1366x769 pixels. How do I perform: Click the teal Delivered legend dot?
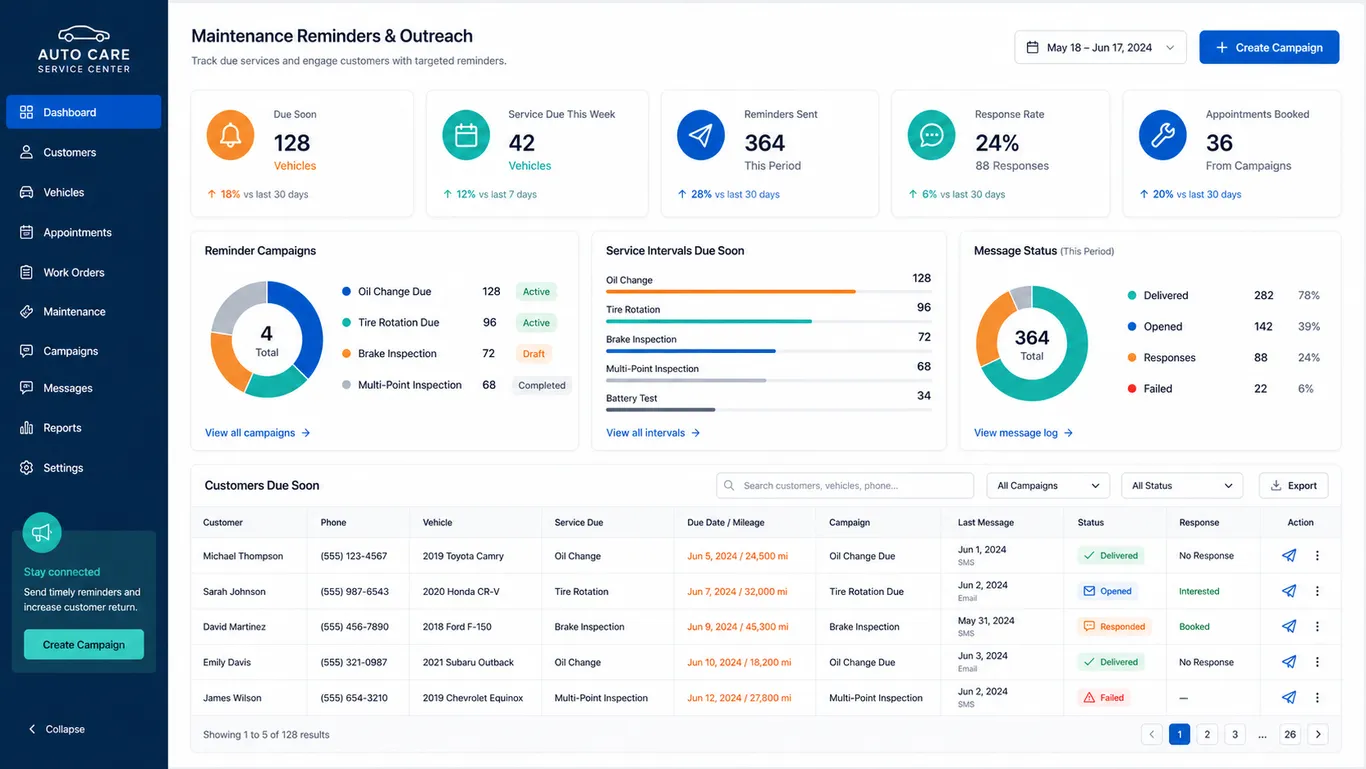point(1132,296)
